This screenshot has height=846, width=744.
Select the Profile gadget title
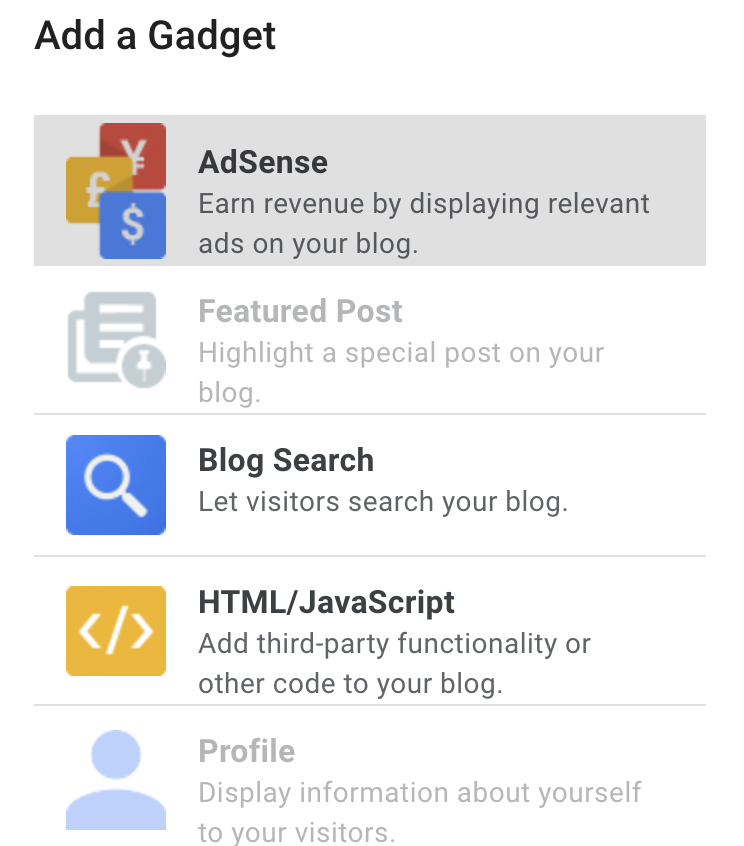tap(246, 751)
